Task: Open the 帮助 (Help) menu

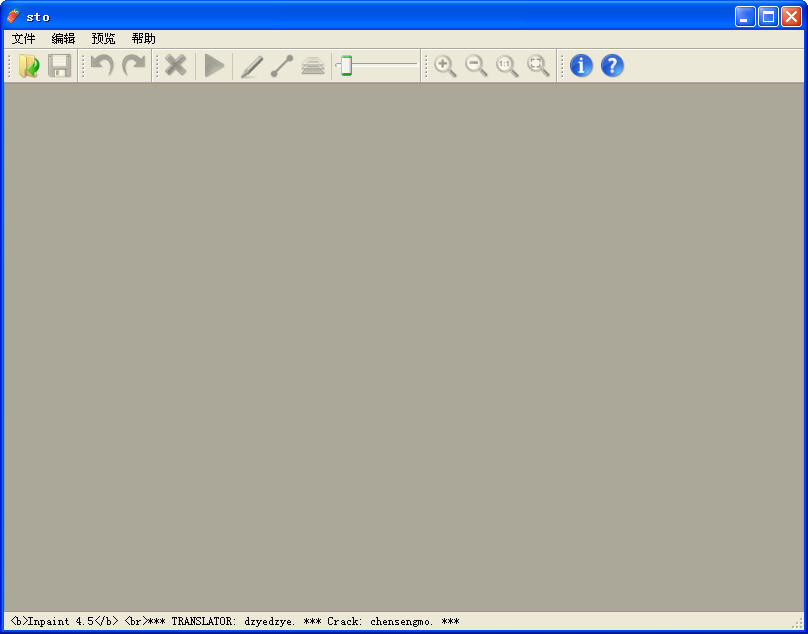Action: pos(143,39)
